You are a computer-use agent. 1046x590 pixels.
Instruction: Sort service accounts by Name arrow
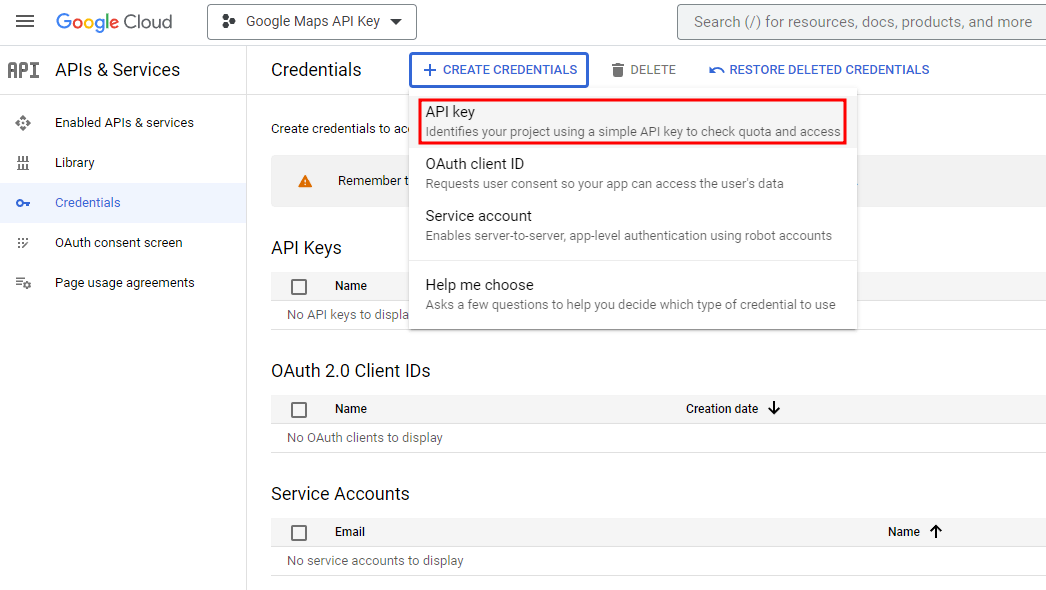point(936,532)
